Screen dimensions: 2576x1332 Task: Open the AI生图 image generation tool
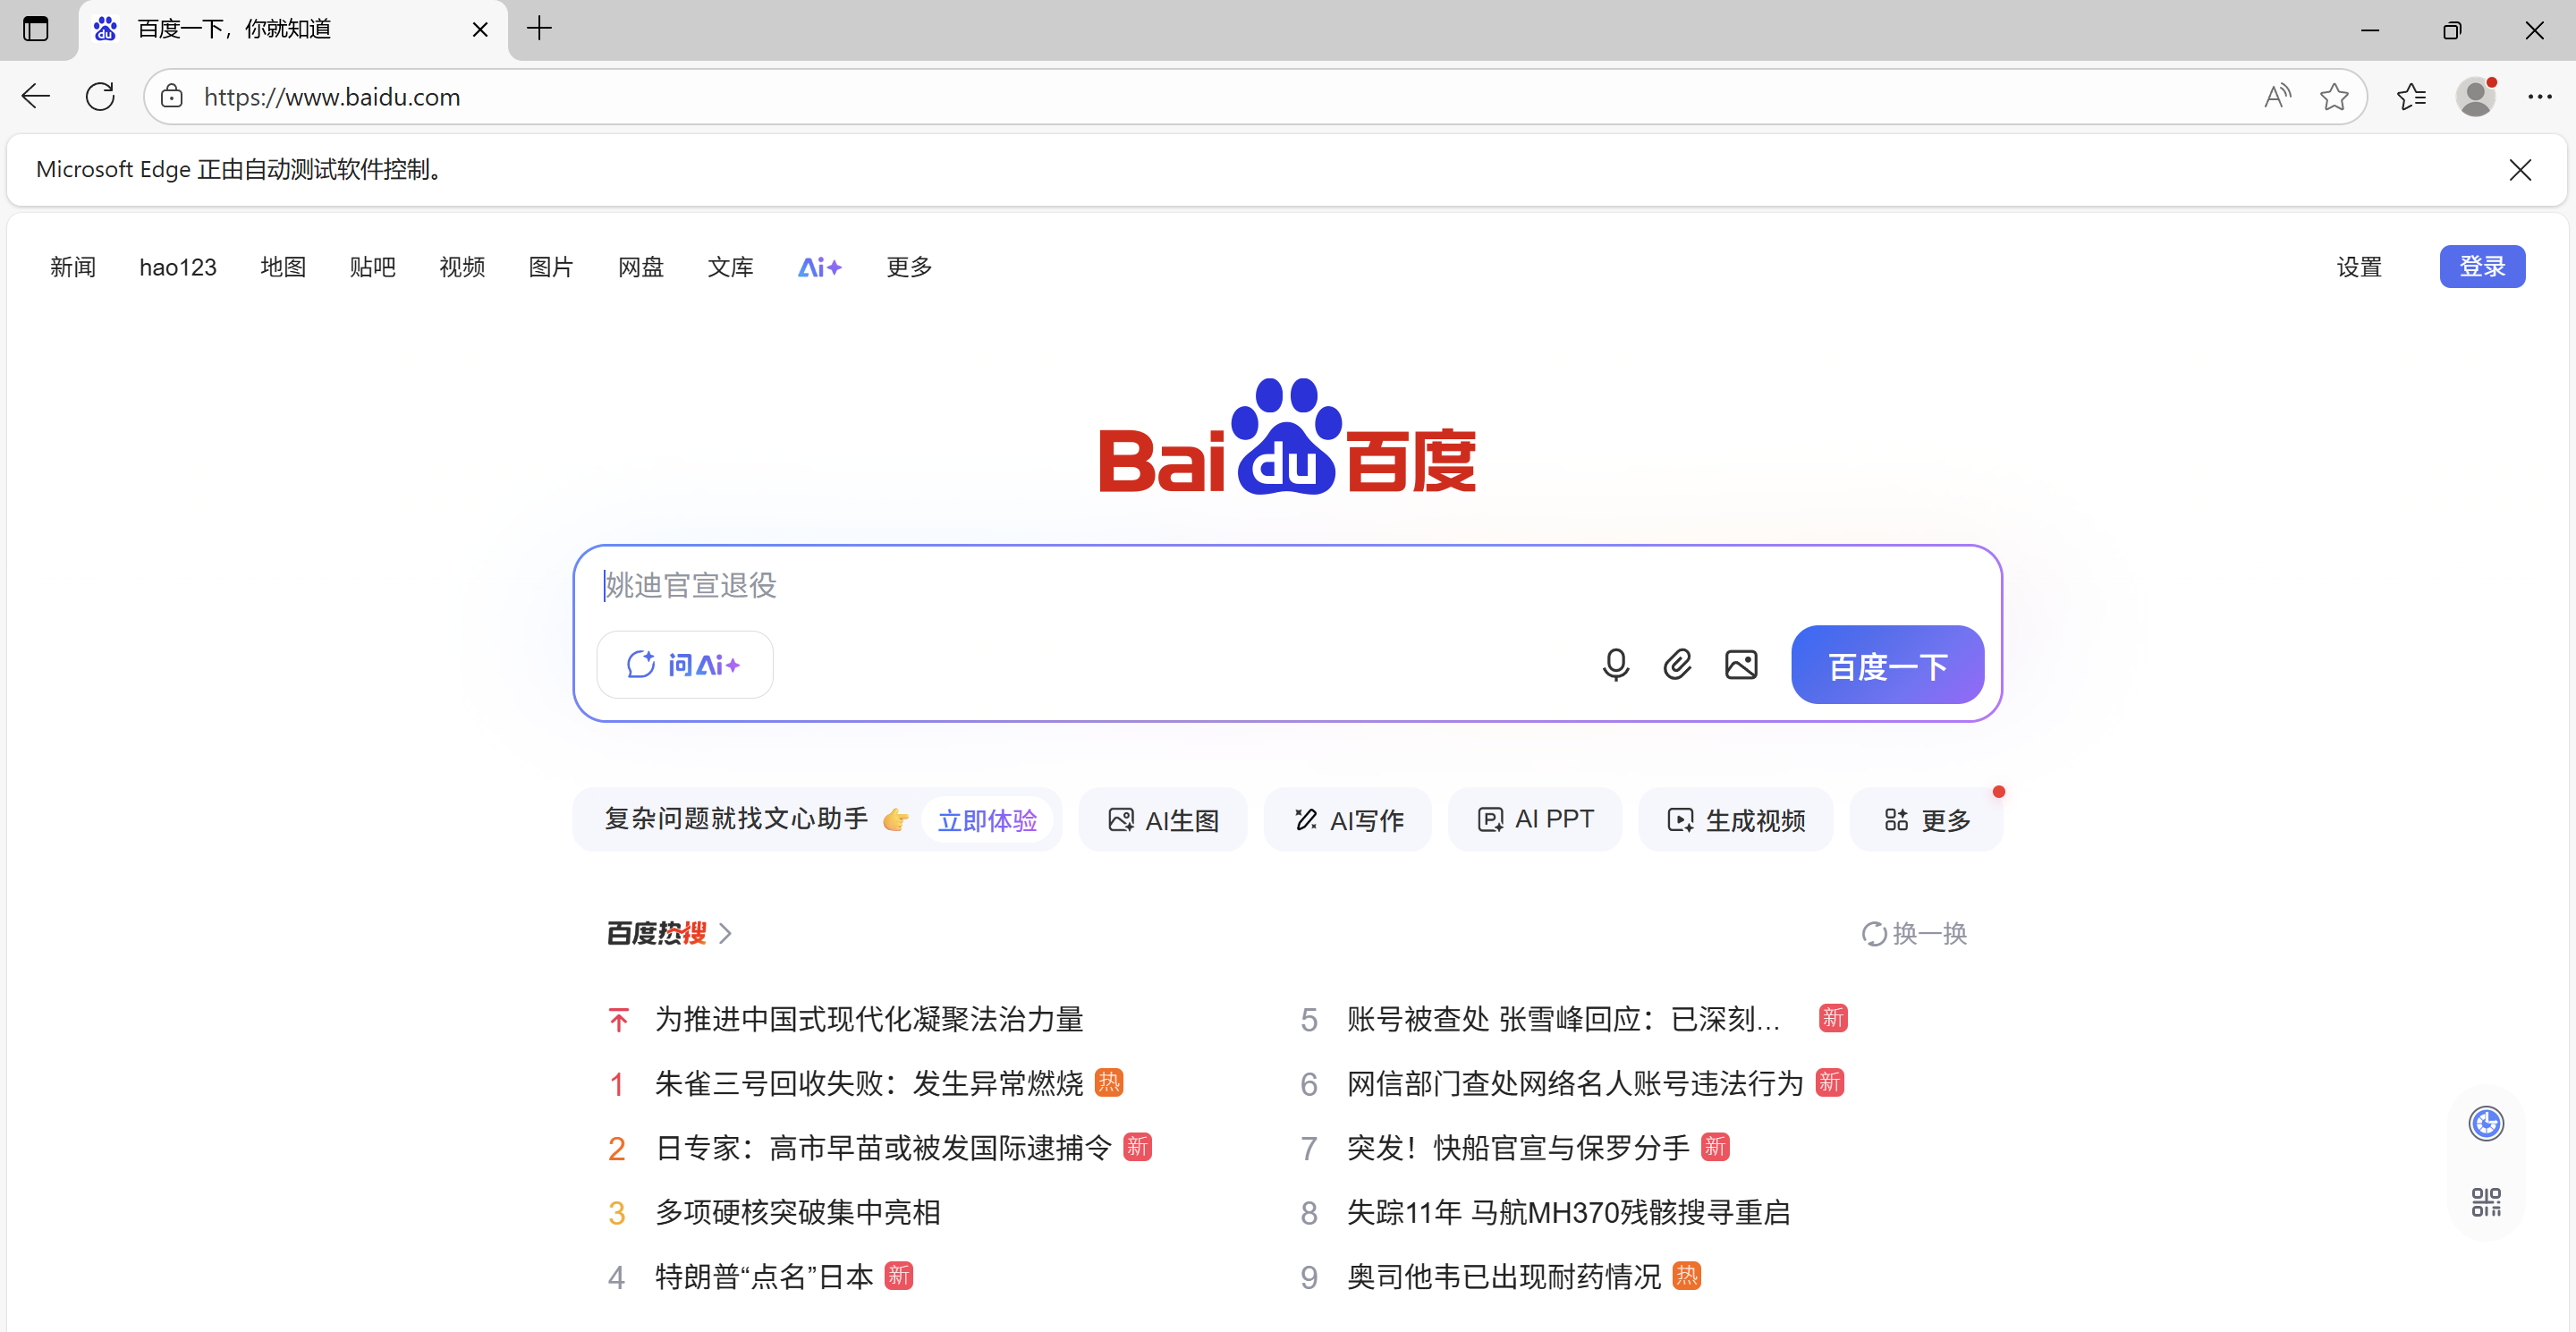pos(1163,821)
